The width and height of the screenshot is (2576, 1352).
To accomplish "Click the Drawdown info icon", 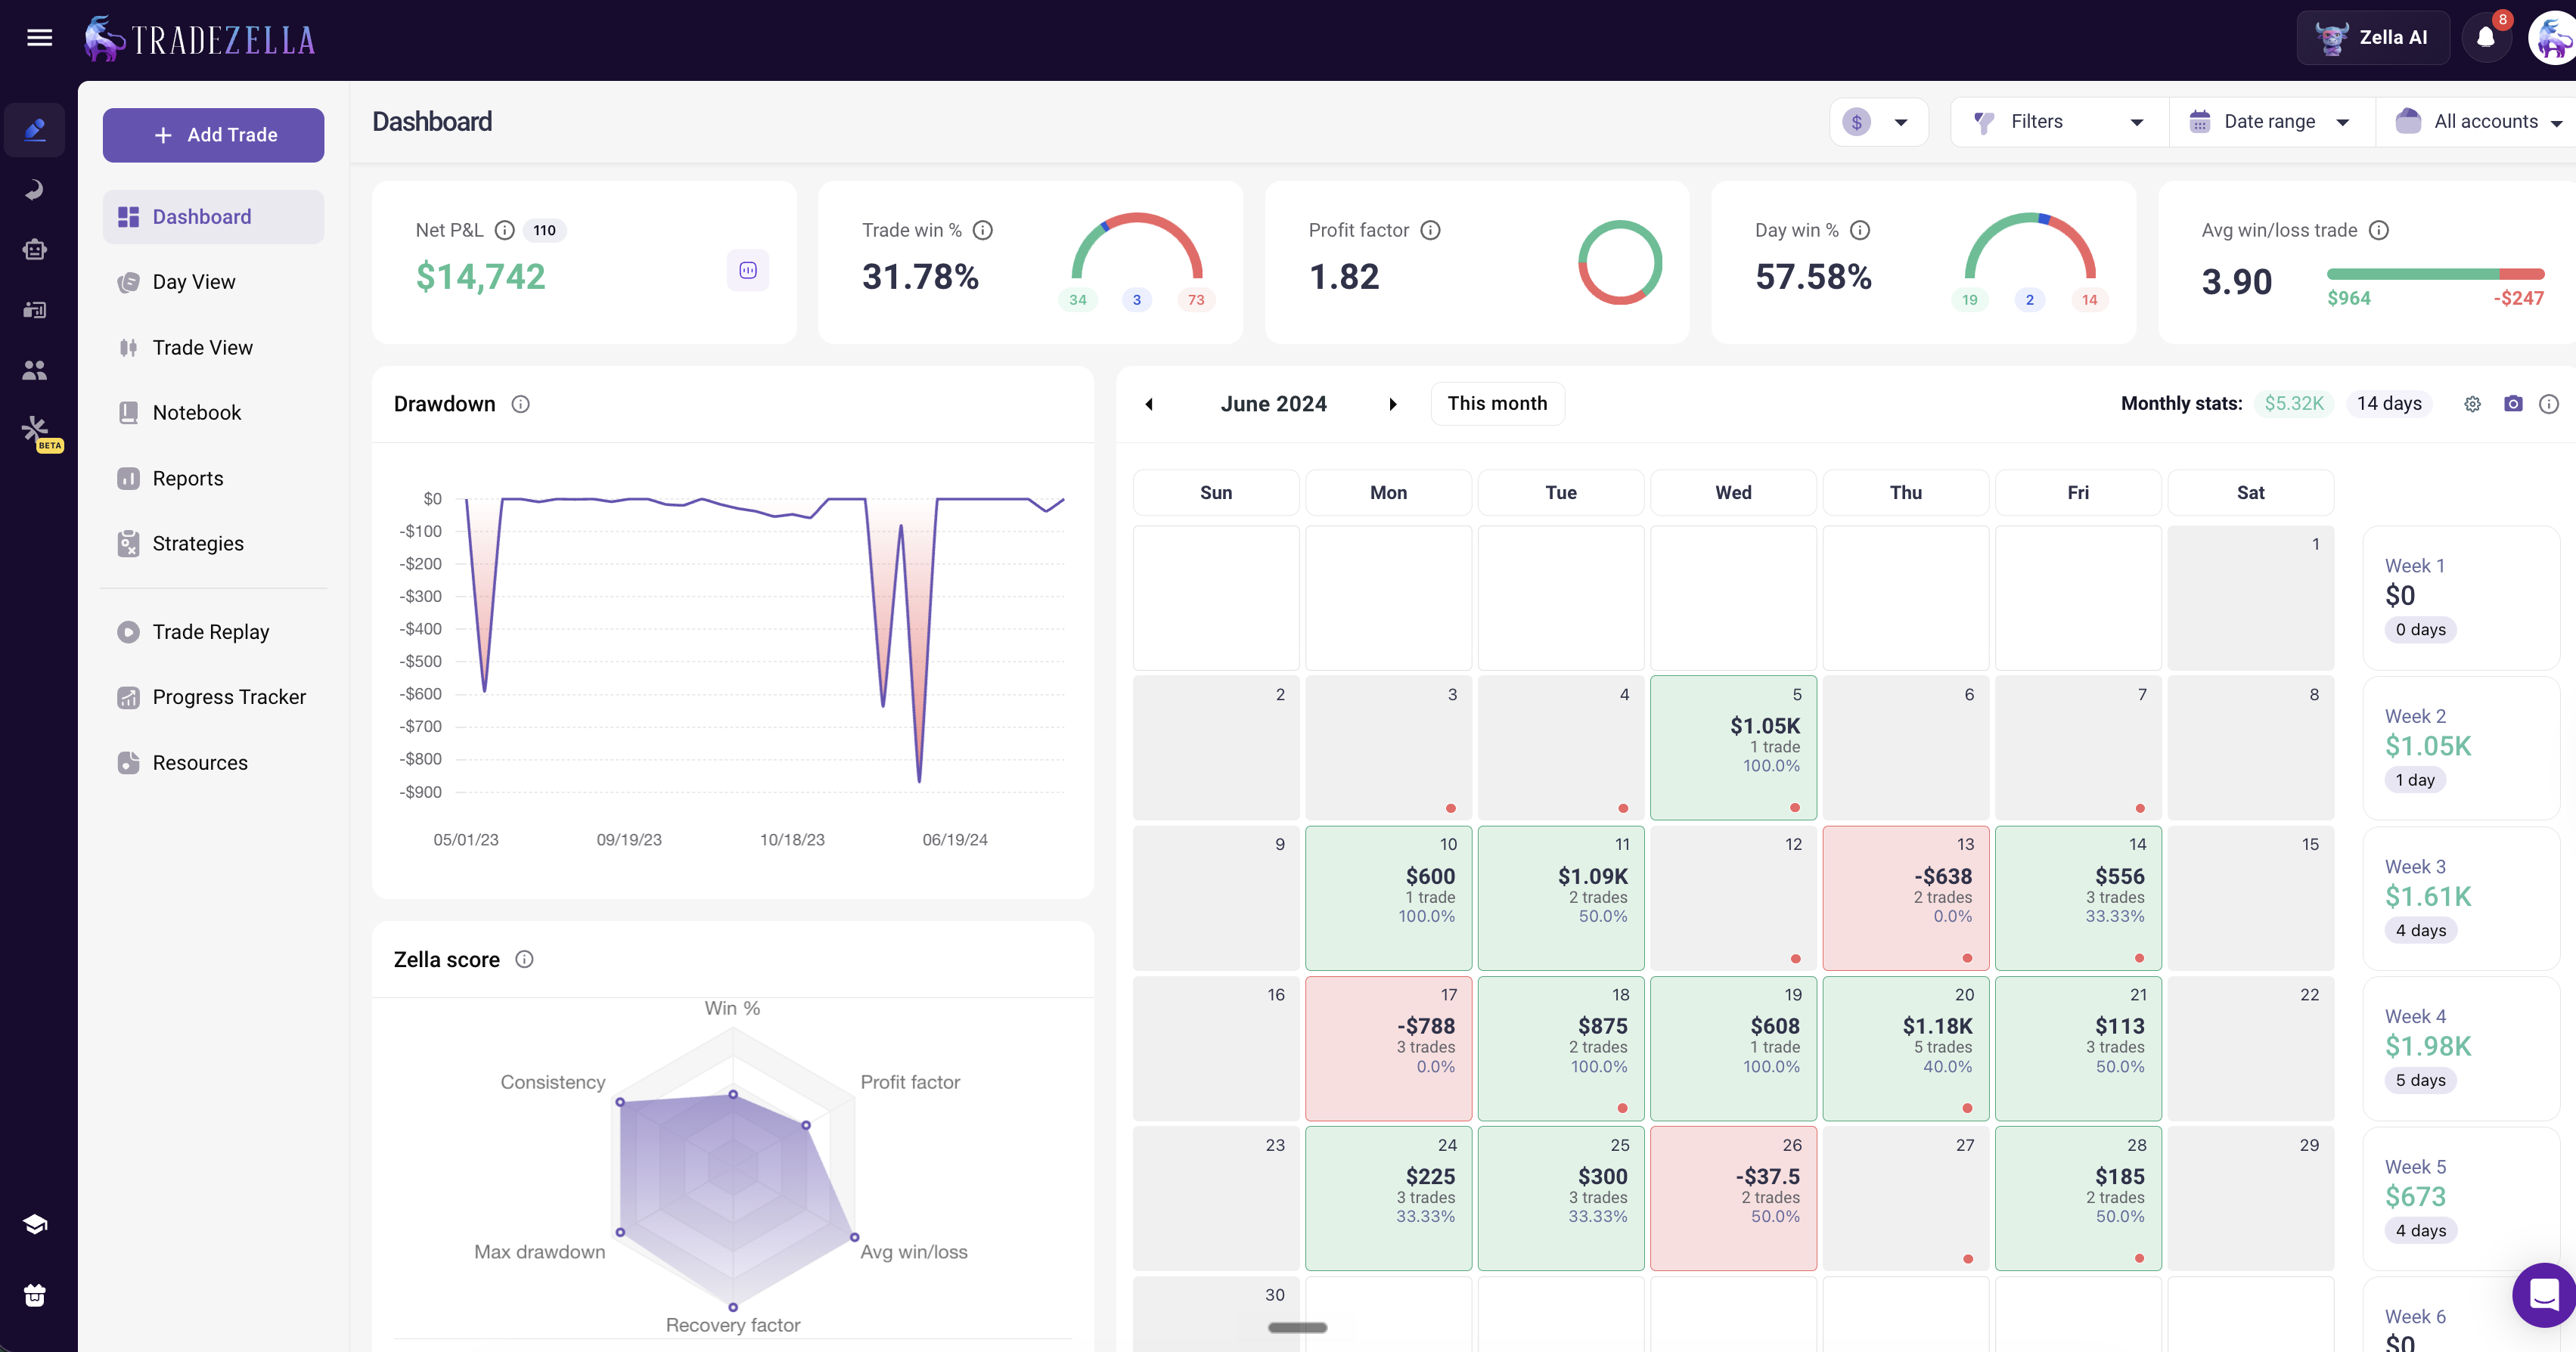I will click(521, 404).
